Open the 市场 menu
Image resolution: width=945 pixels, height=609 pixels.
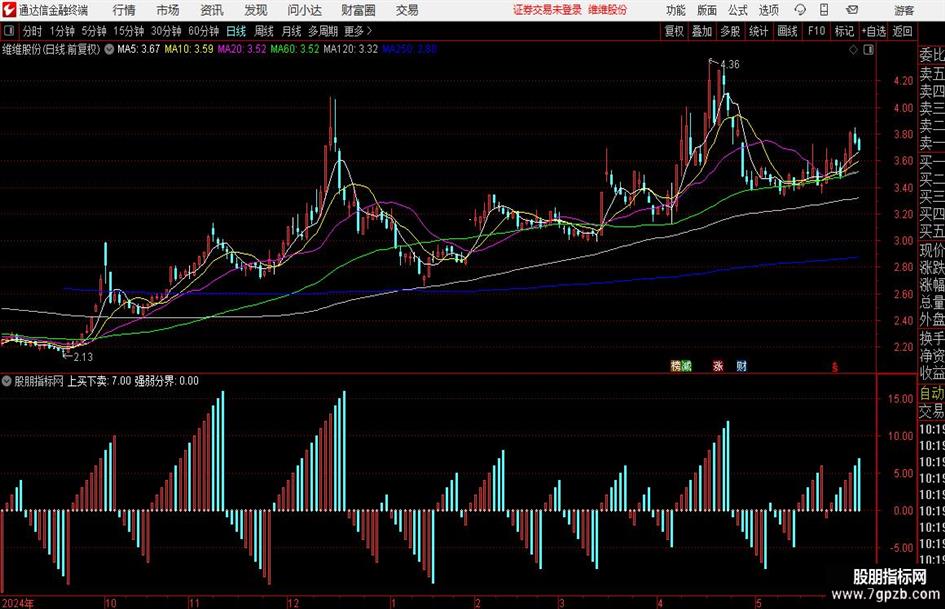pos(168,10)
